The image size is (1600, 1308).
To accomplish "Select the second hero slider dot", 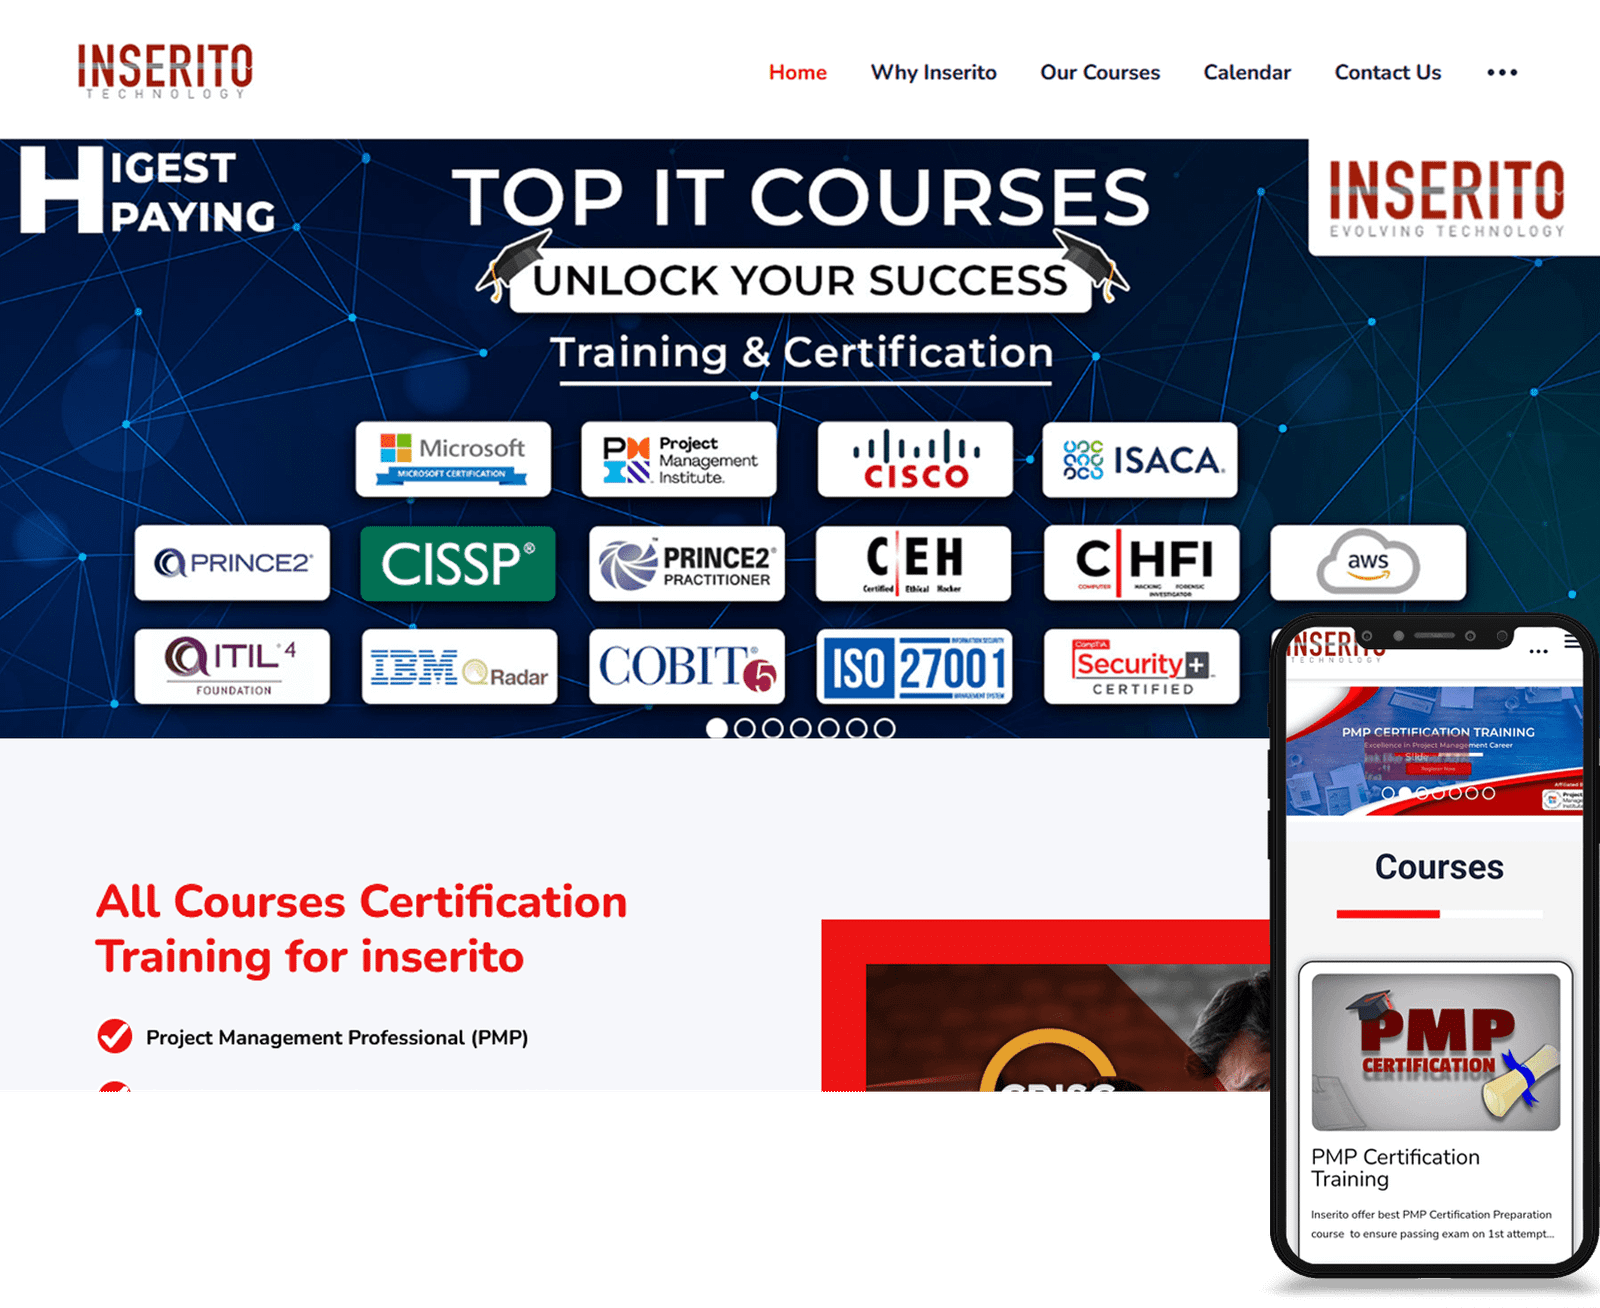I will [x=745, y=728].
